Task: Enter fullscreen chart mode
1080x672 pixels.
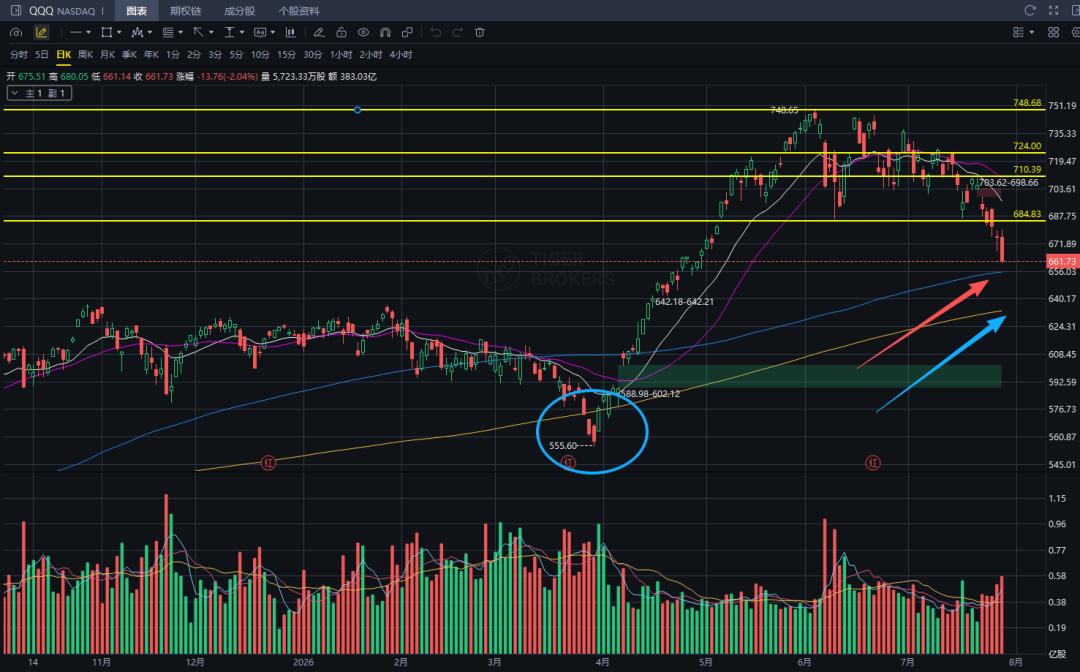Action: (1053, 10)
